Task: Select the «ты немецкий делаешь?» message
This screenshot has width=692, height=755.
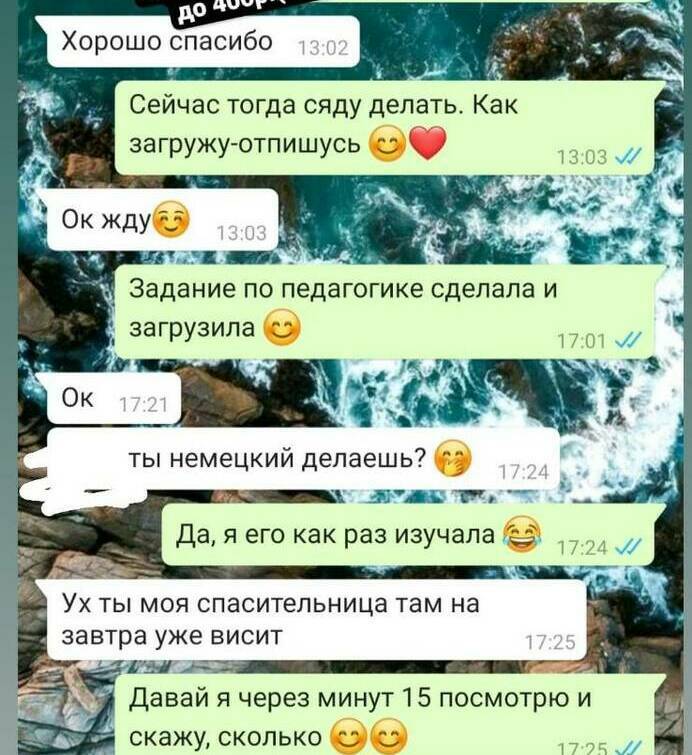Action: (303, 459)
